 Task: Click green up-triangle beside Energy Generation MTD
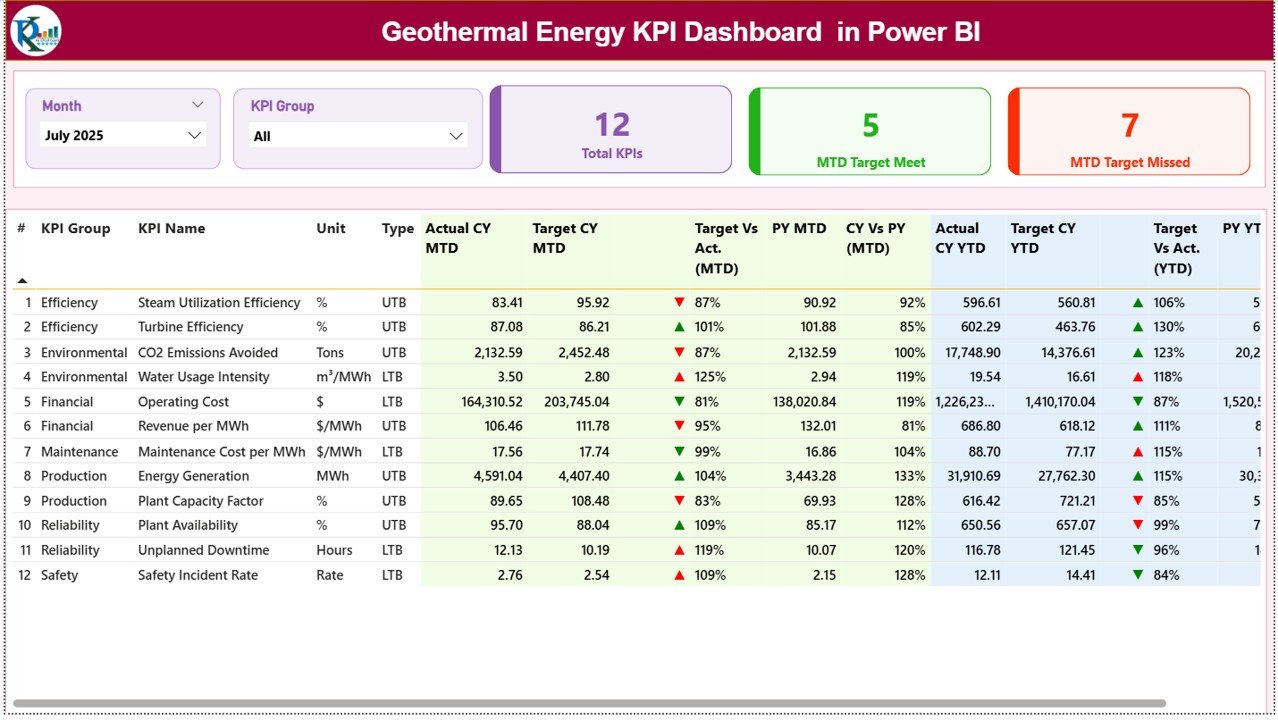pyautogui.click(x=680, y=476)
